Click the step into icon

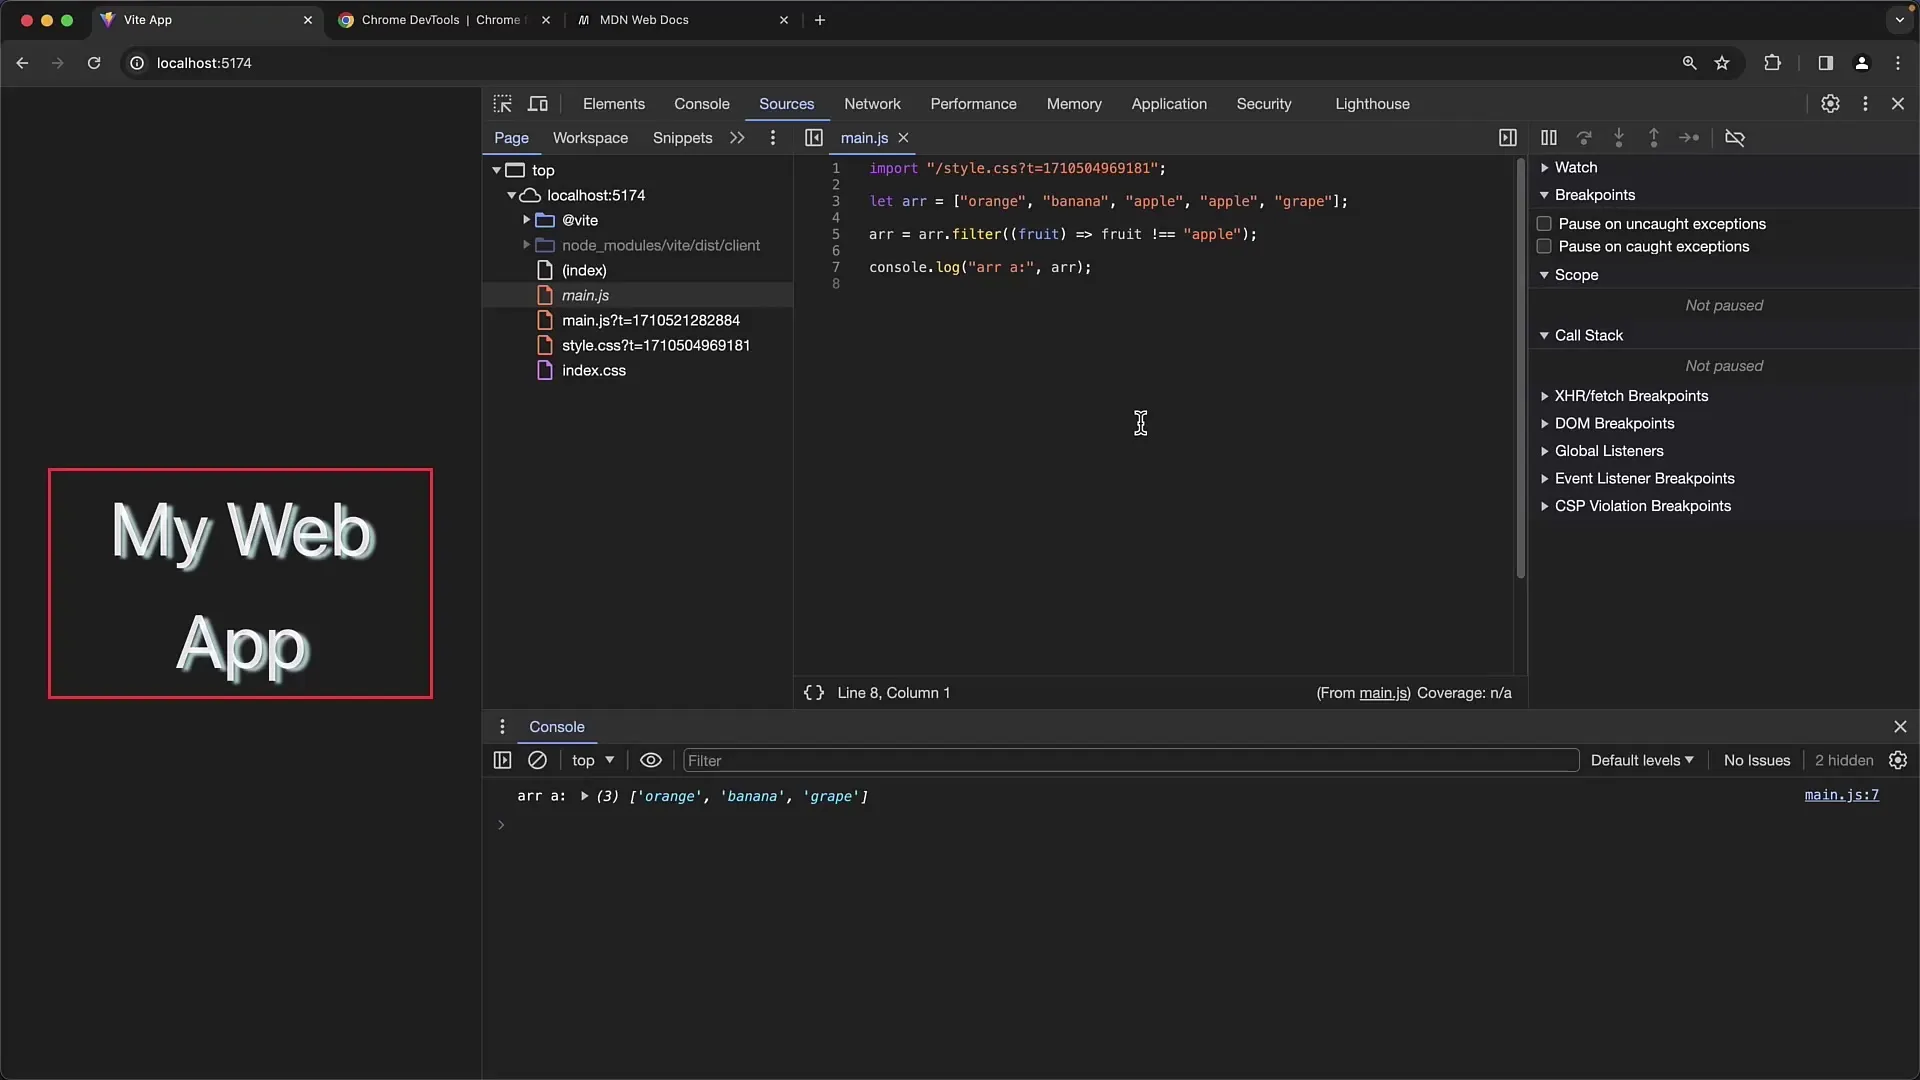pyautogui.click(x=1619, y=138)
